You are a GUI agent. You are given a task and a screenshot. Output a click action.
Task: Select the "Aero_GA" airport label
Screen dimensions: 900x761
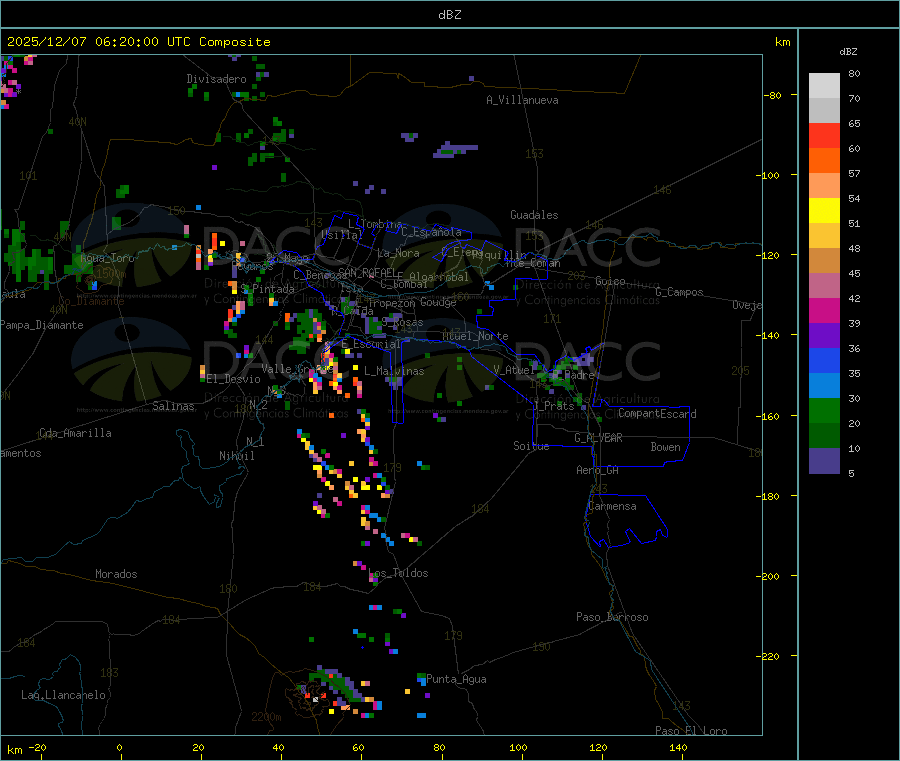click(597, 470)
